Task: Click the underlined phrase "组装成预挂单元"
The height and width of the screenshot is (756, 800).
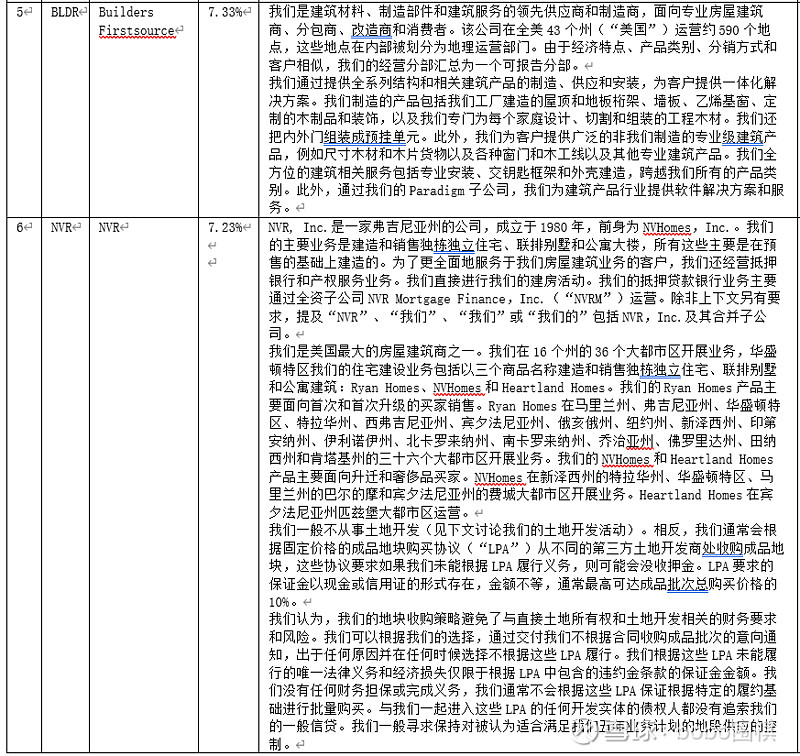Action: 371,137
